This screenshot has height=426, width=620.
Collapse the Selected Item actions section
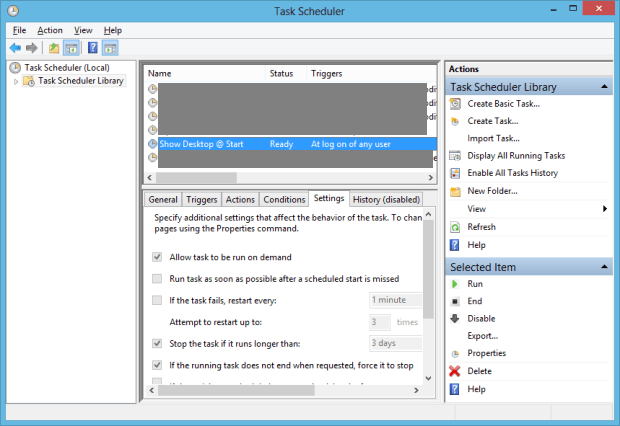click(604, 267)
